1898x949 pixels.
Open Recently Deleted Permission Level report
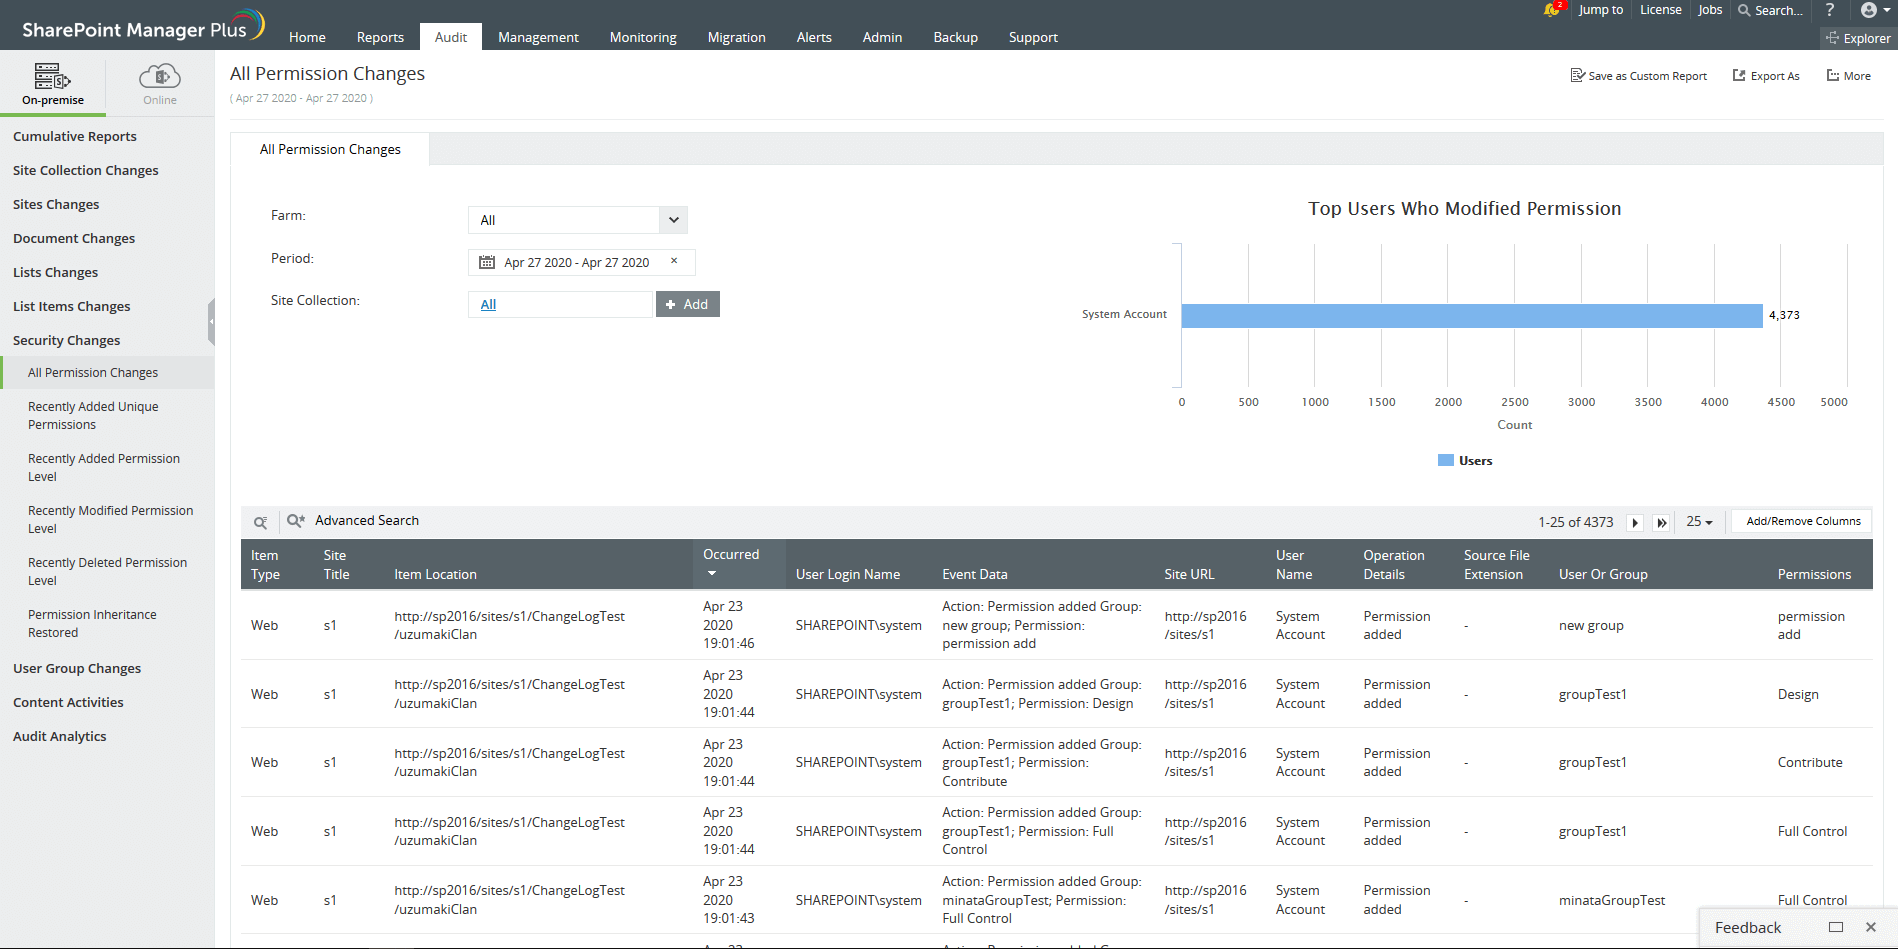pos(107,571)
